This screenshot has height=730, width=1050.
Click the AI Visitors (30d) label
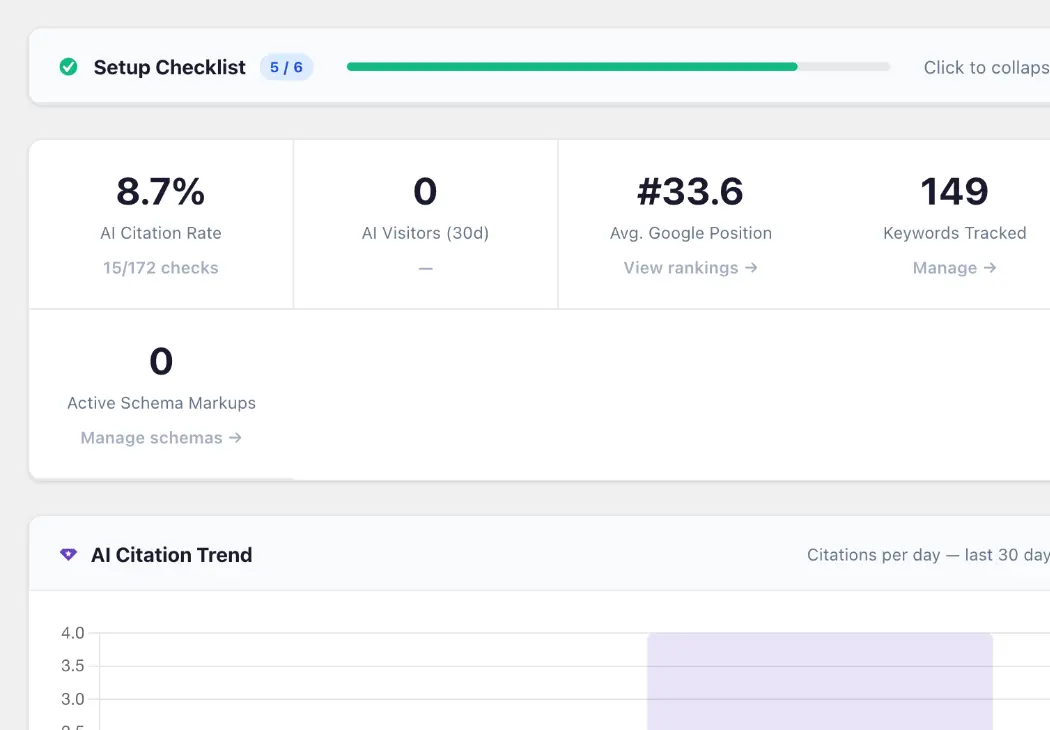(425, 233)
